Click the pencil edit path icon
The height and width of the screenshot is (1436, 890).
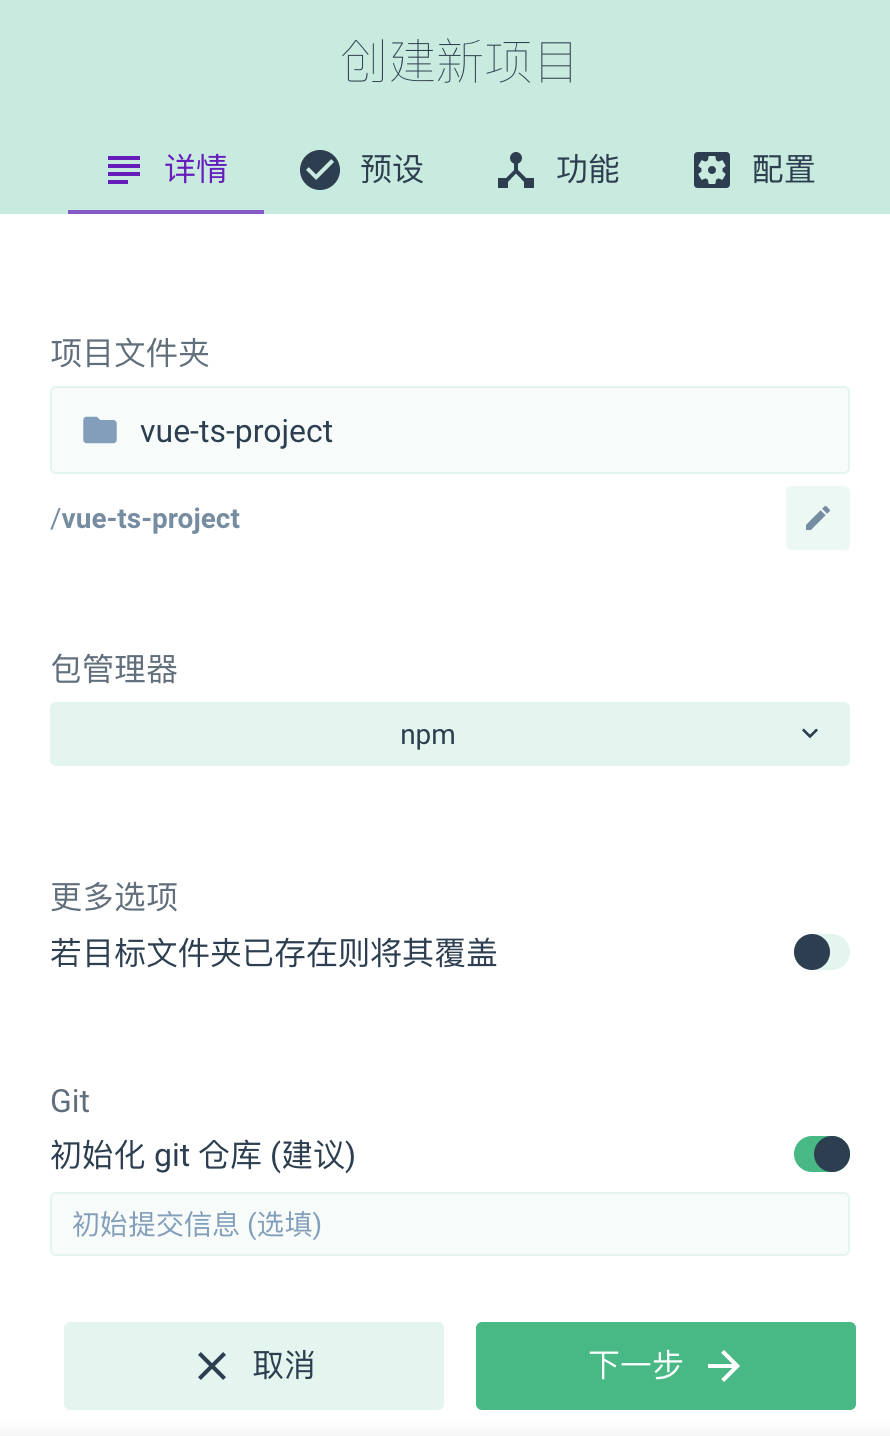coord(817,518)
